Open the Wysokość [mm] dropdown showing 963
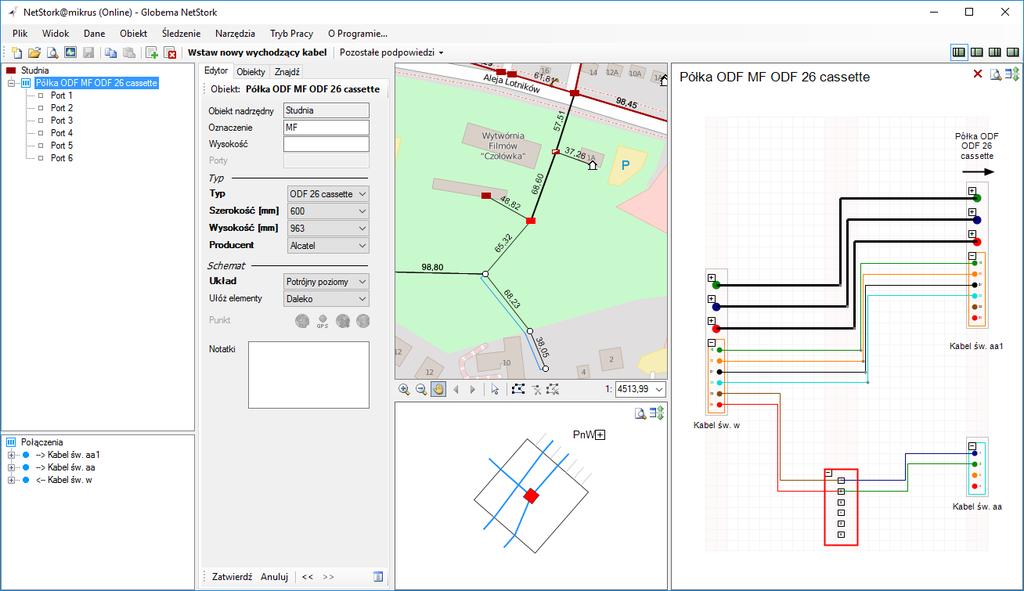The height and width of the screenshot is (591, 1024). click(328, 228)
